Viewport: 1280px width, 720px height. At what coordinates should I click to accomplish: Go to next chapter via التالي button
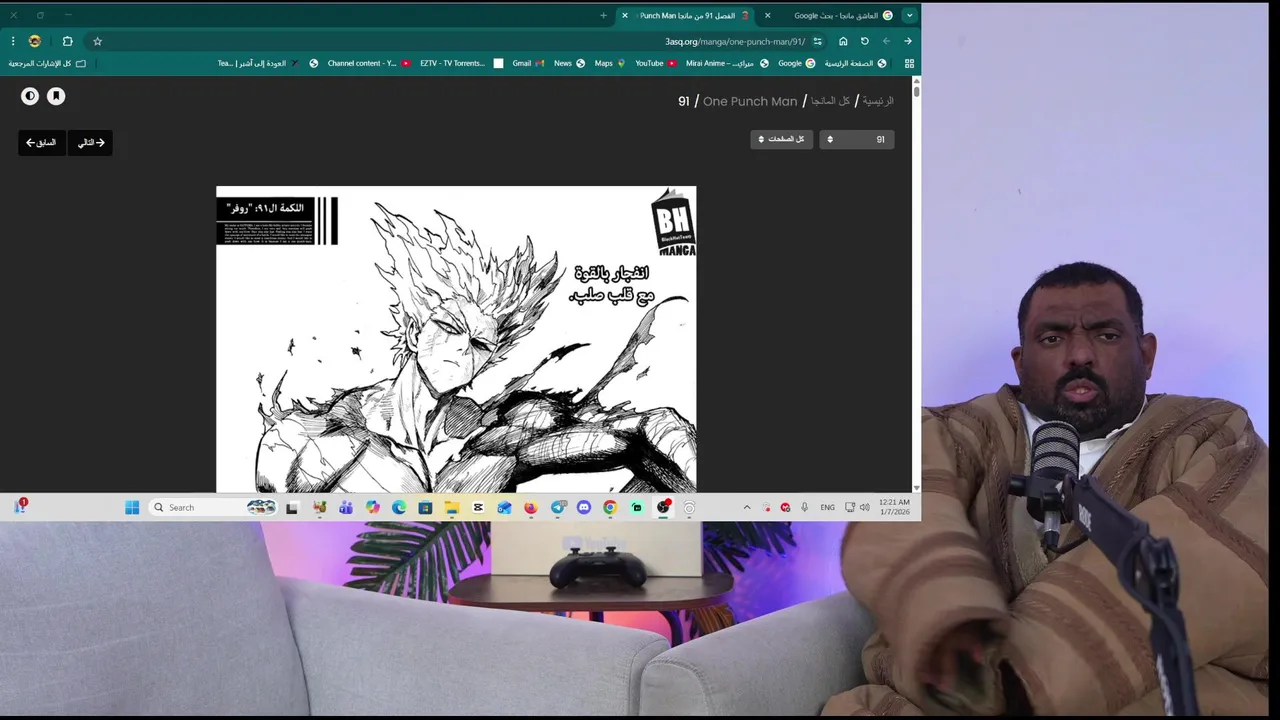click(x=91, y=143)
